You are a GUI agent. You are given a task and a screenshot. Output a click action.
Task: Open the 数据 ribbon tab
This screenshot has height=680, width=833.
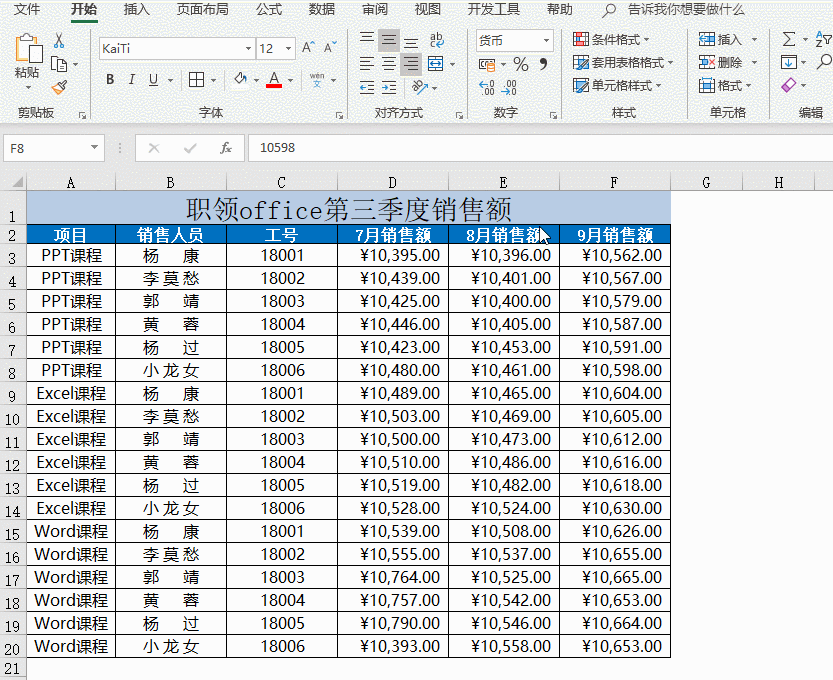[x=321, y=10]
